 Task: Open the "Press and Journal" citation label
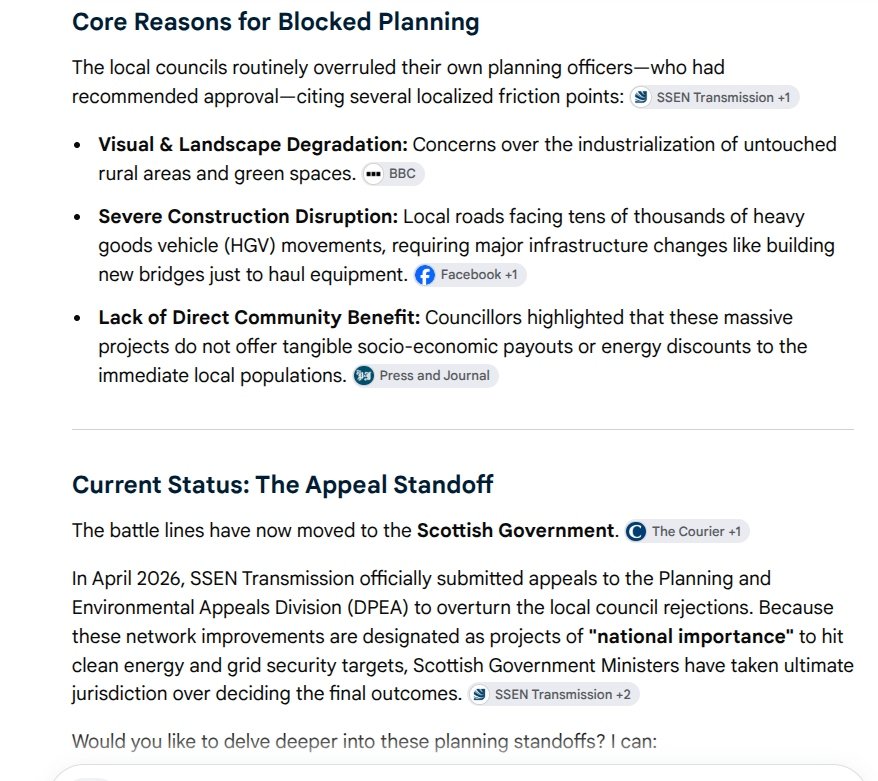435,375
